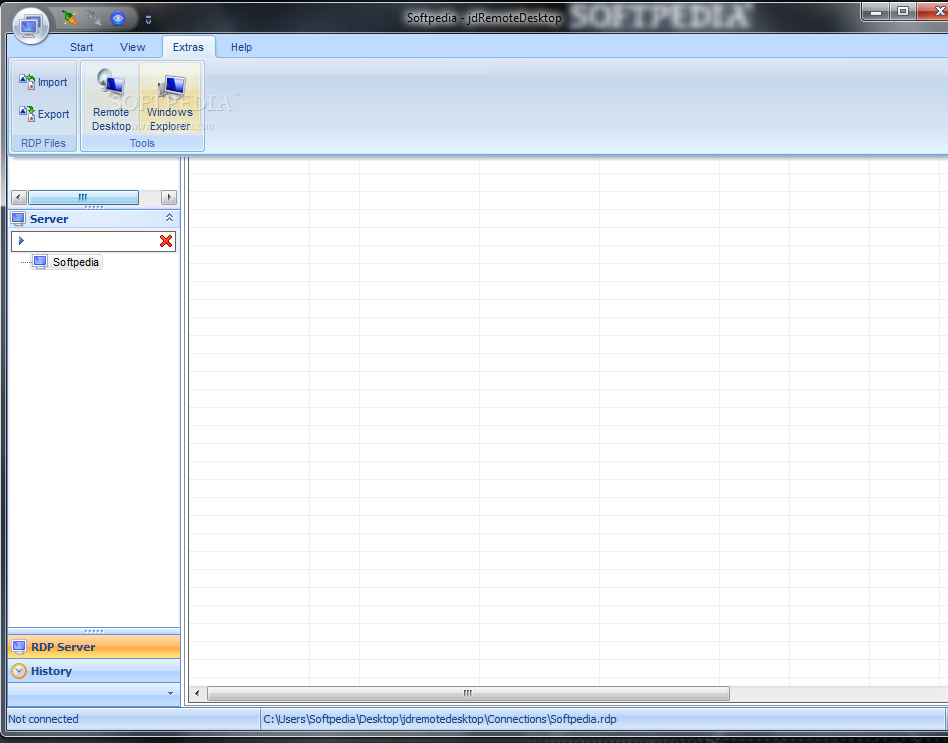
Task: Export to an RDP file
Action: pos(44,114)
